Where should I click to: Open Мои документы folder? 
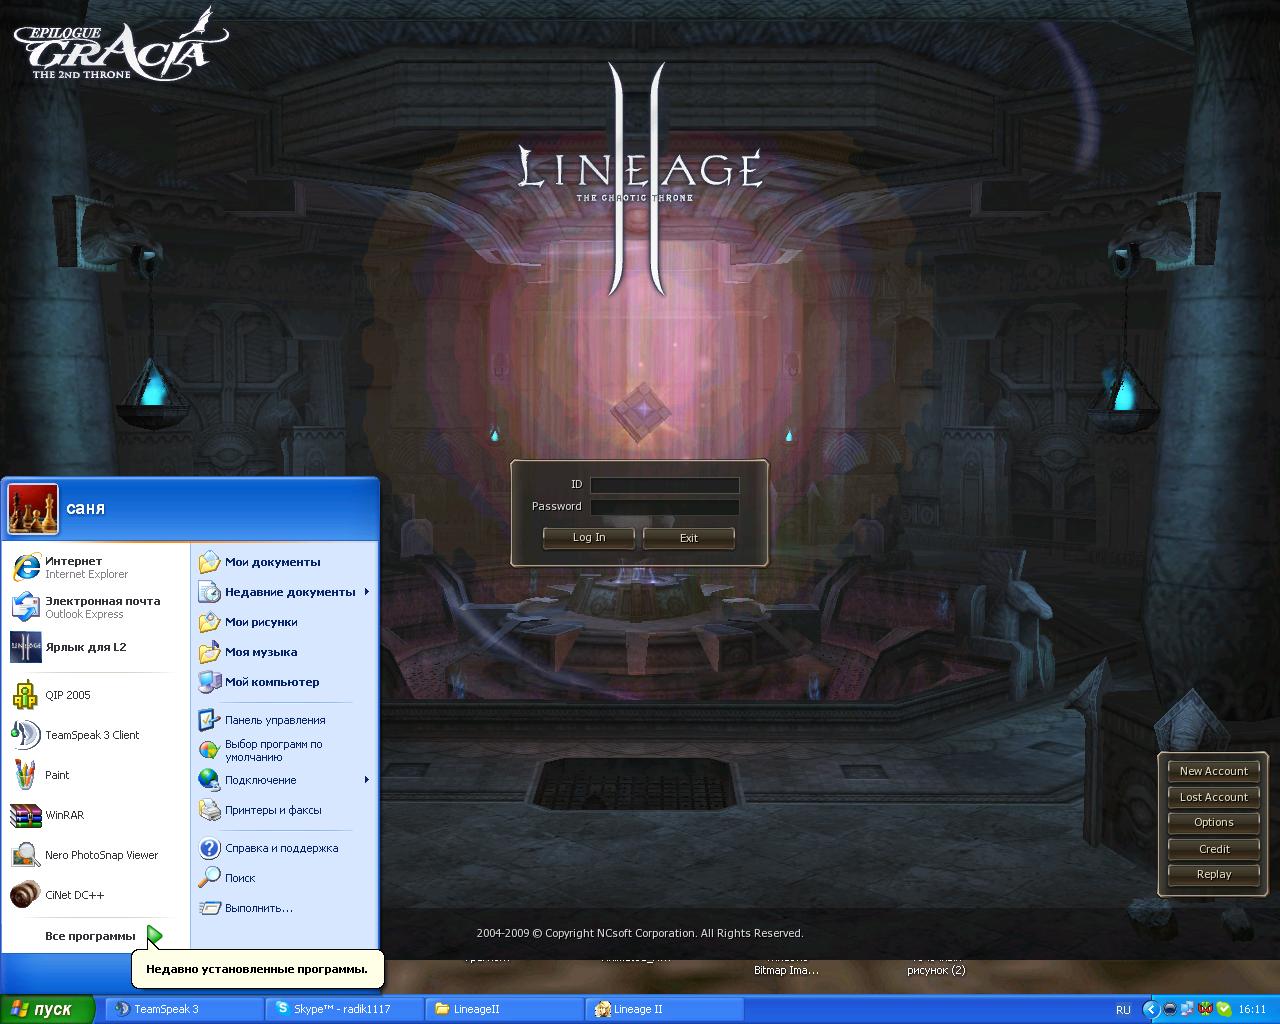click(x=284, y=562)
